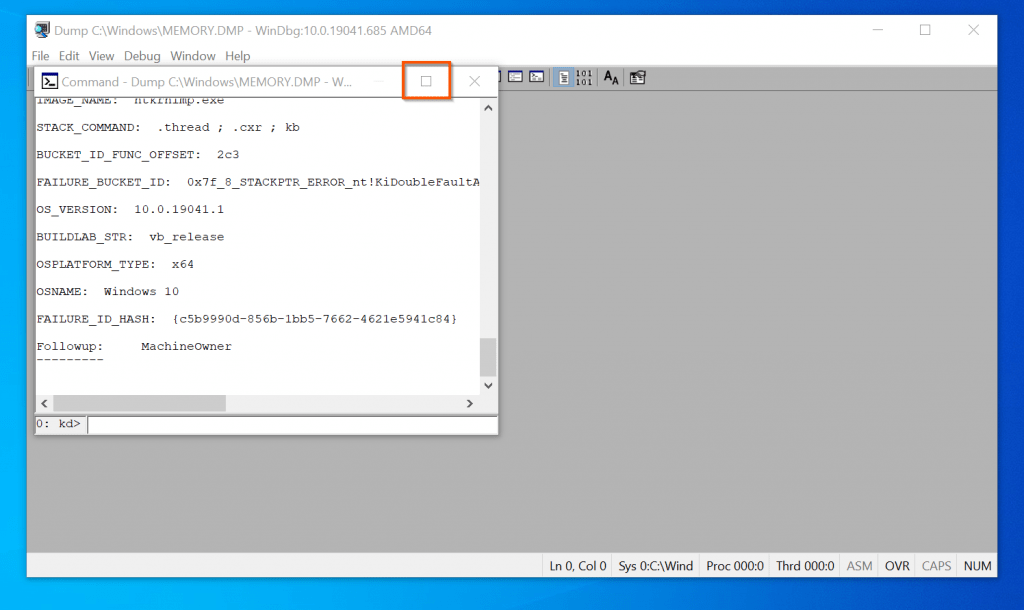
Task: Click the BUILDLAB_STR vb_release line
Action: click(x=130, y=237)
